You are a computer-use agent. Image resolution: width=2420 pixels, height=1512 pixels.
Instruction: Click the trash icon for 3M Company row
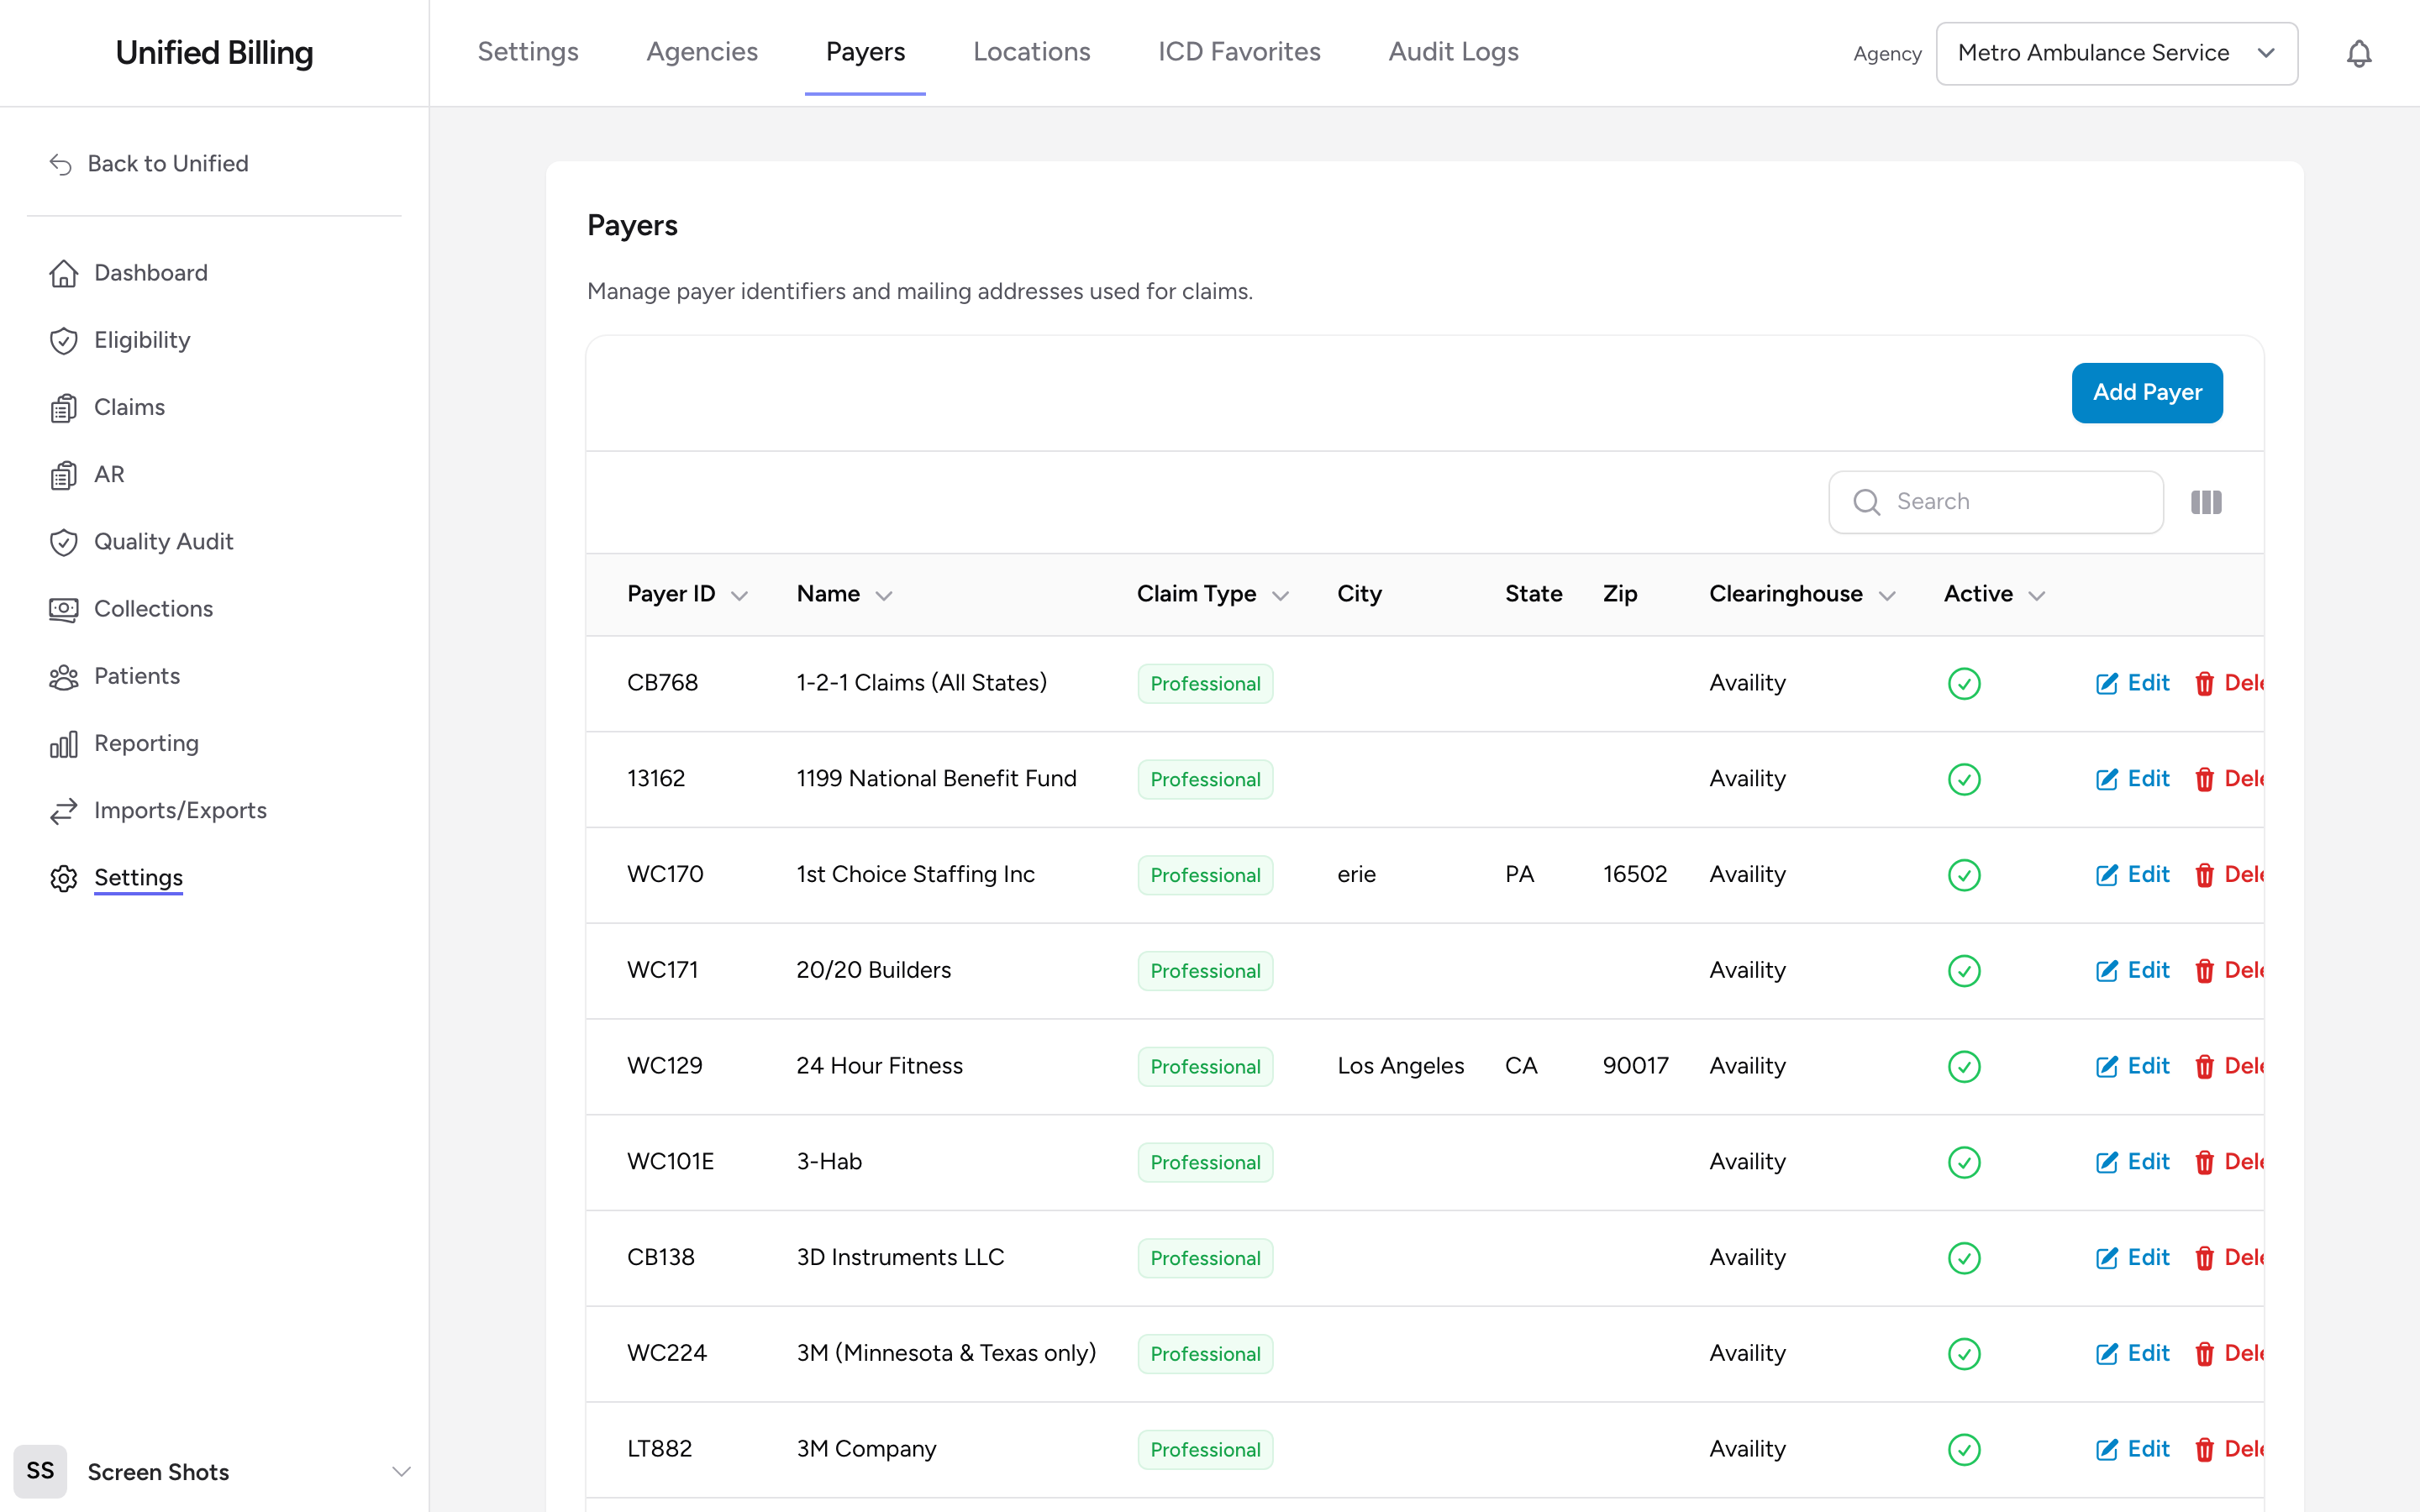(x=2204, y=1449)
